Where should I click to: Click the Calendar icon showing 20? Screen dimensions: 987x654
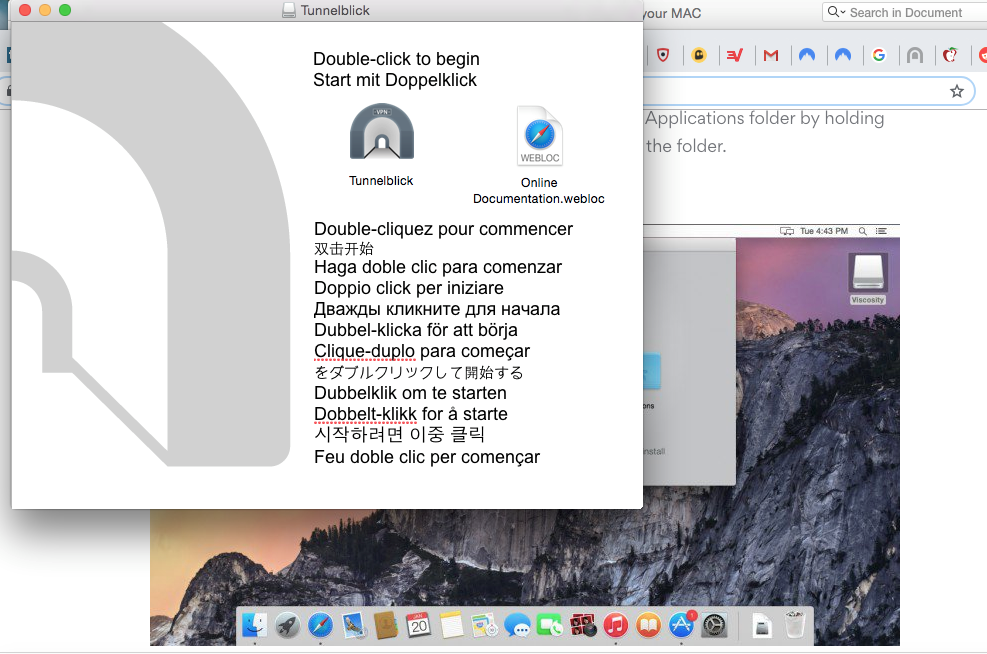419,626
